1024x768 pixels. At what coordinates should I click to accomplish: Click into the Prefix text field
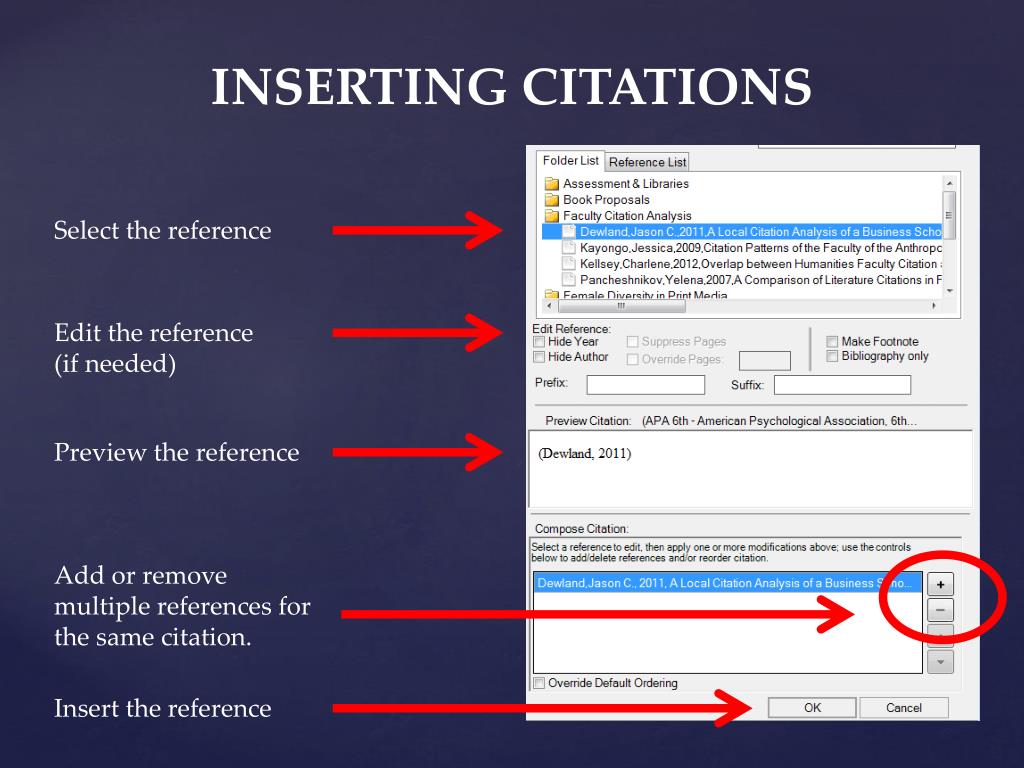(x=646, y=385)
